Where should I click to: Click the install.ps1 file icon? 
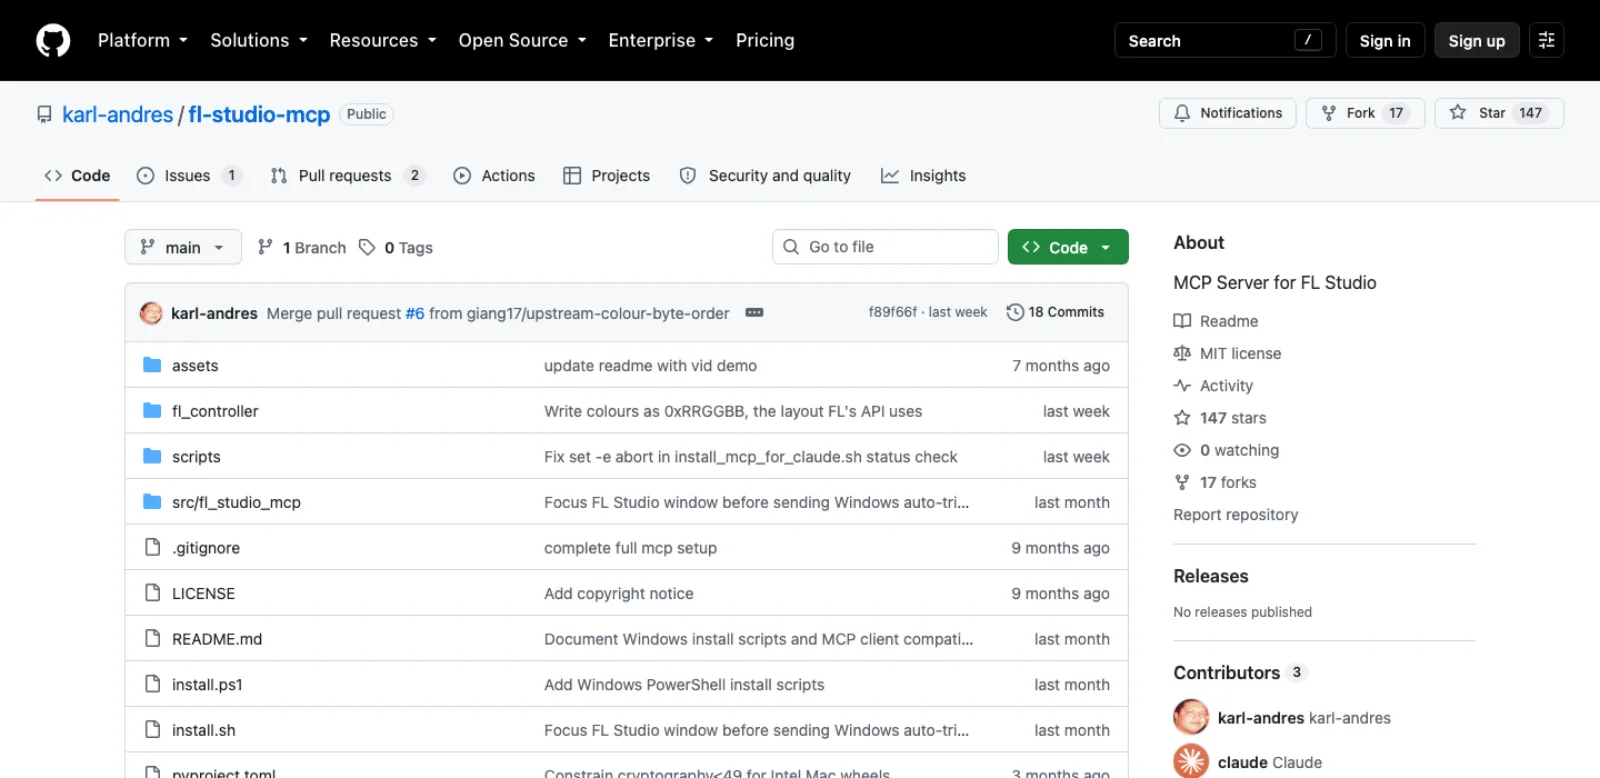click(152, 684)
